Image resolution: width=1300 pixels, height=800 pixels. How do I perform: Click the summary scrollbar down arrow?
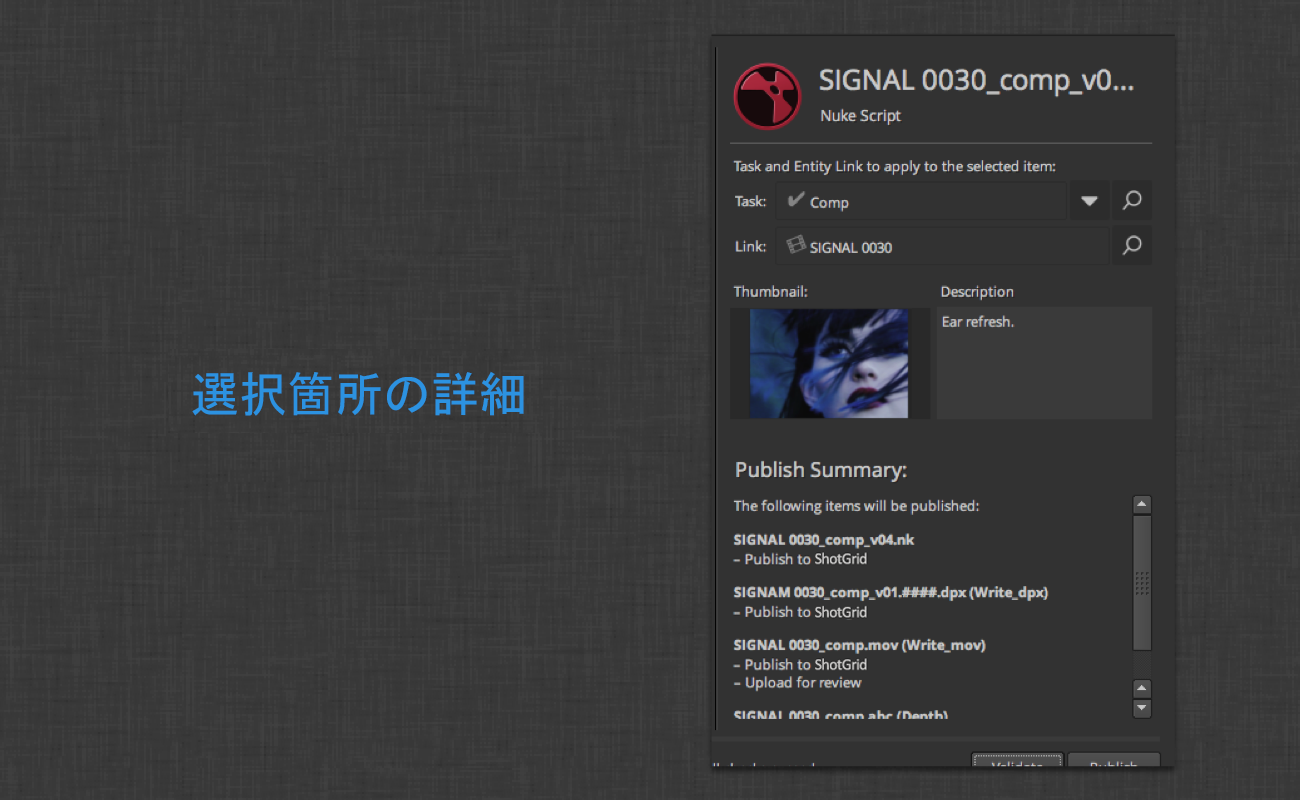[x=1142, y=708]
